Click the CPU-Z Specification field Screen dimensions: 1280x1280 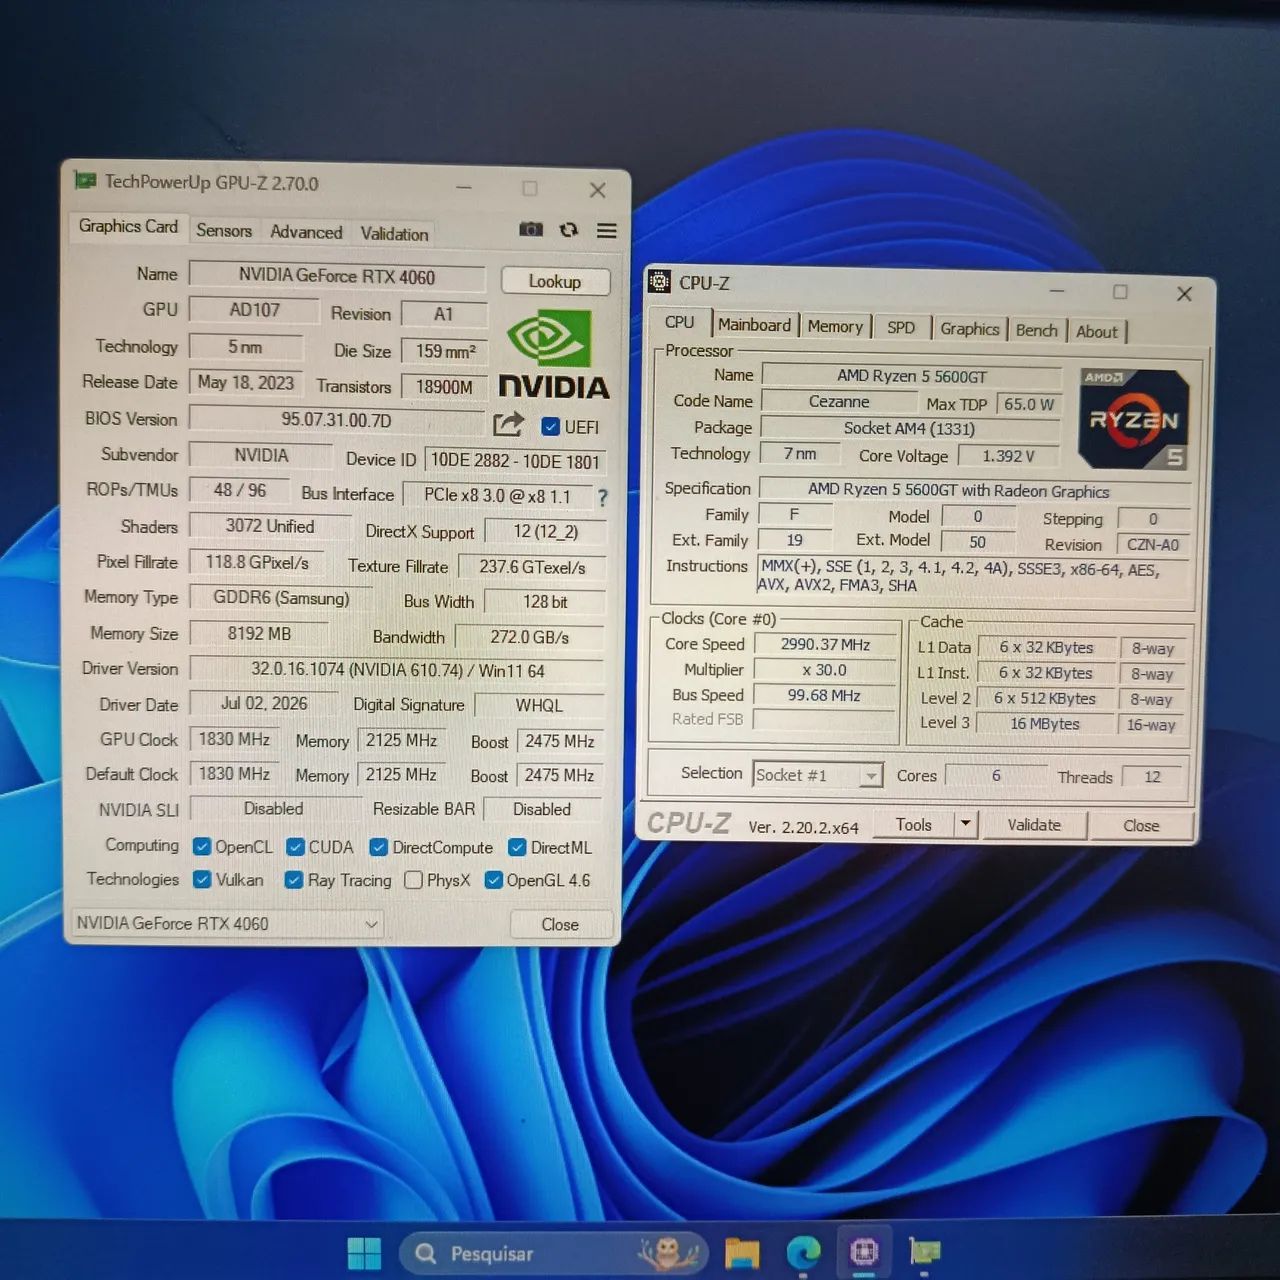click(975, 490)
